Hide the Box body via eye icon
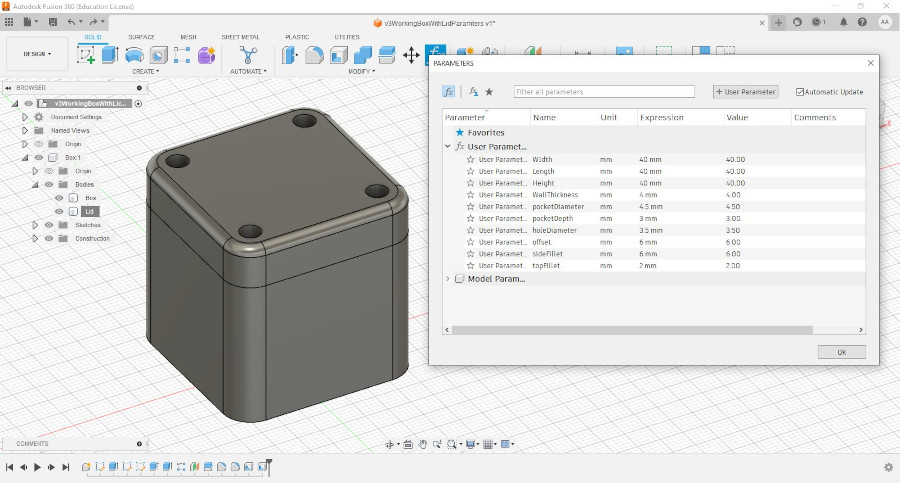 [x=59, y=198]
